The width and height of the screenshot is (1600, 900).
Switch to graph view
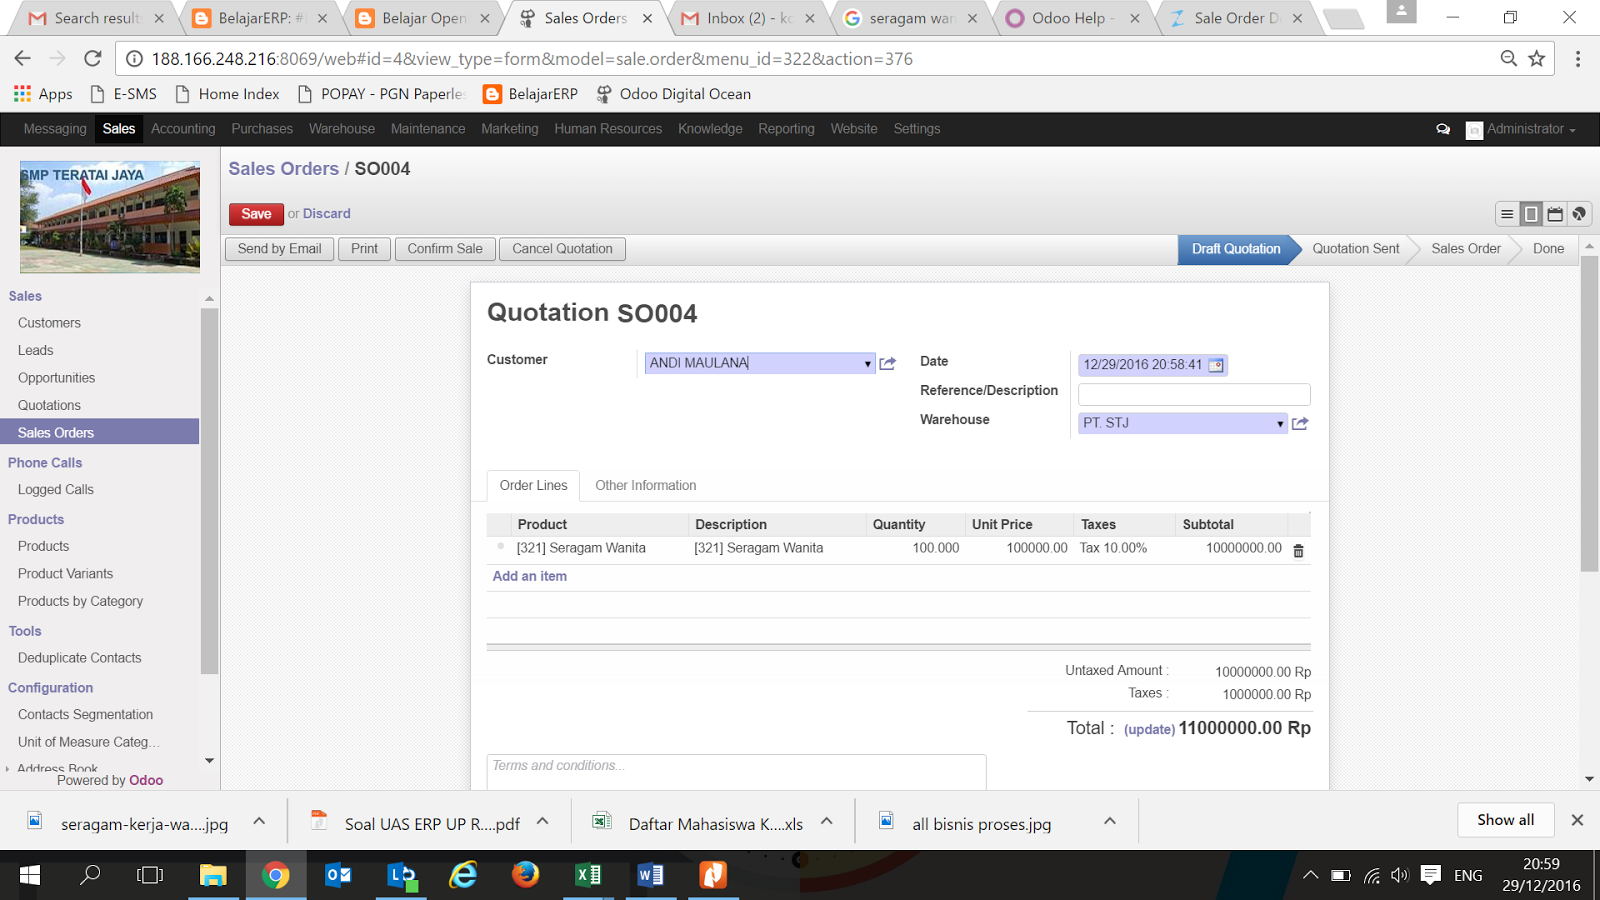pyautogui.click(x=1579, y=214)
